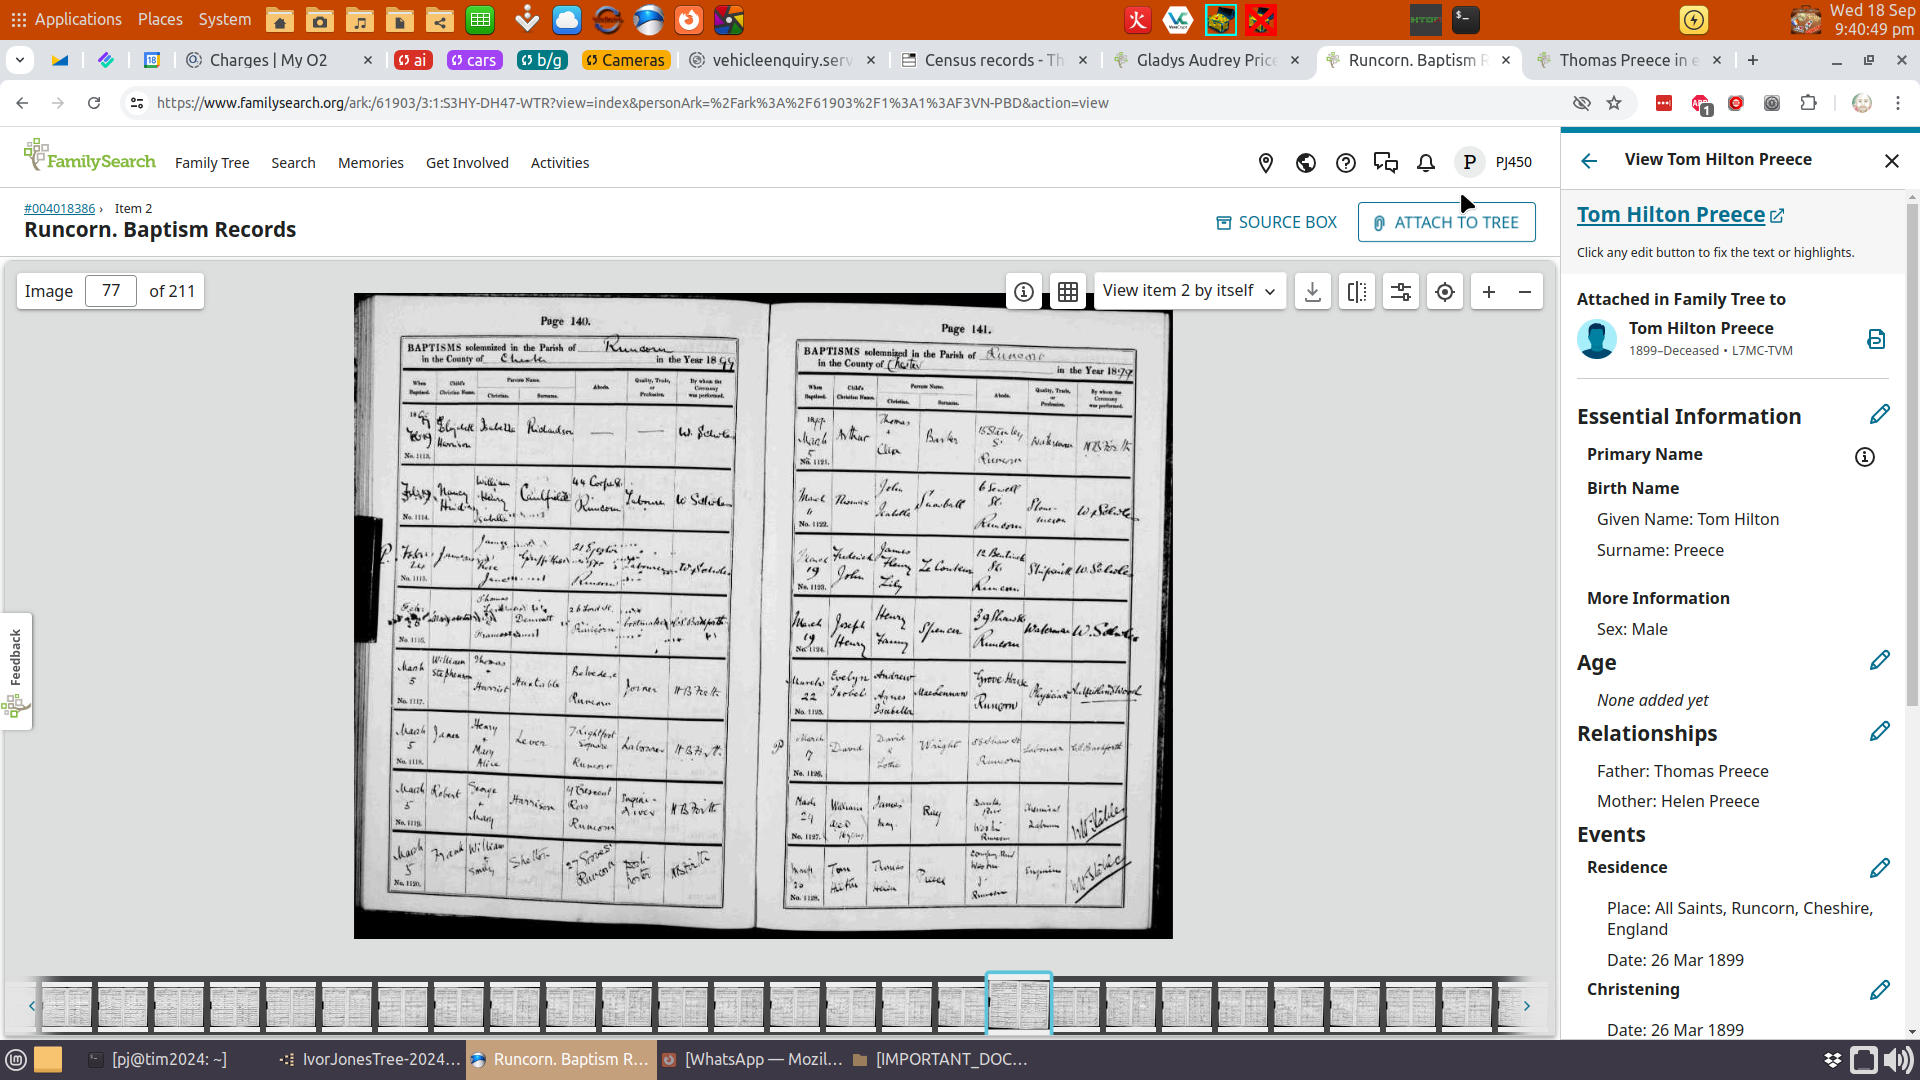Image resolution: width=1920 pixels, height=1080 pixels.
Task: Click the image information icon
Action: pos(1023,291)
